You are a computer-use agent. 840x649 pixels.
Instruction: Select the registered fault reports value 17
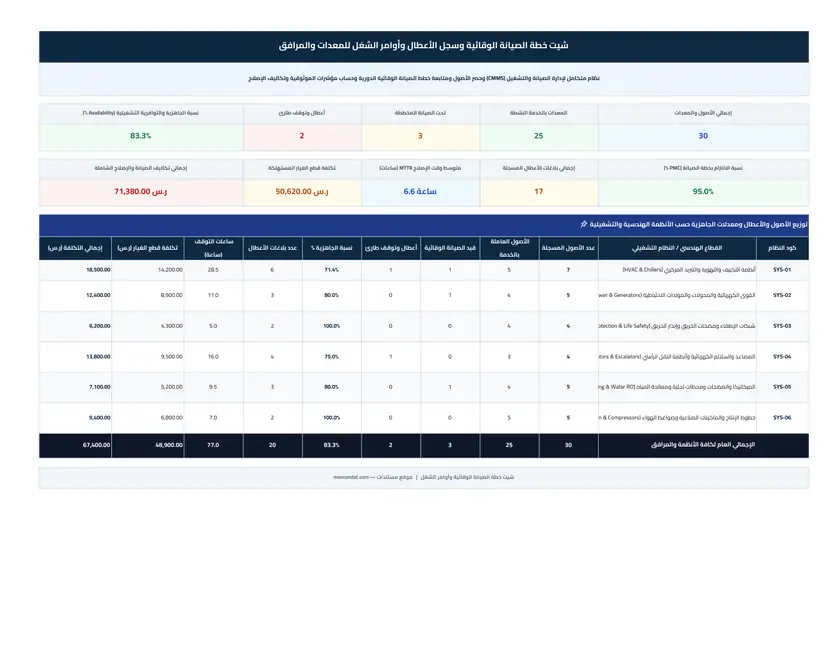tap(538, 191)
